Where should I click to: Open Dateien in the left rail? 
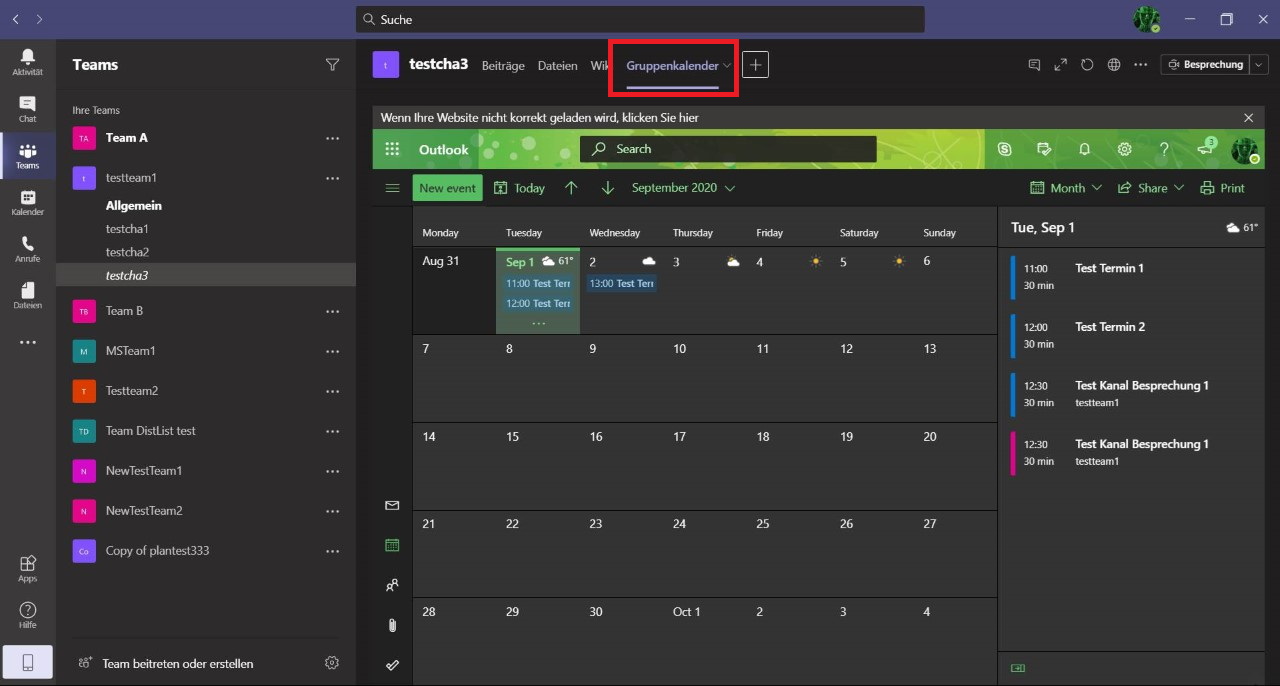[27, 296]
